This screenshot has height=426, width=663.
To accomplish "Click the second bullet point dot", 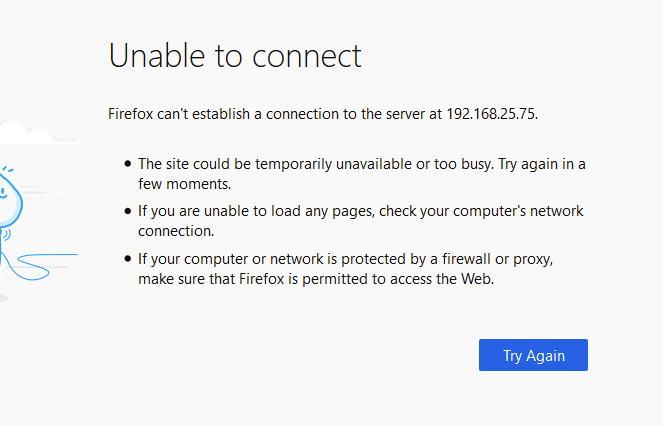I will click(x=128, y=211).
